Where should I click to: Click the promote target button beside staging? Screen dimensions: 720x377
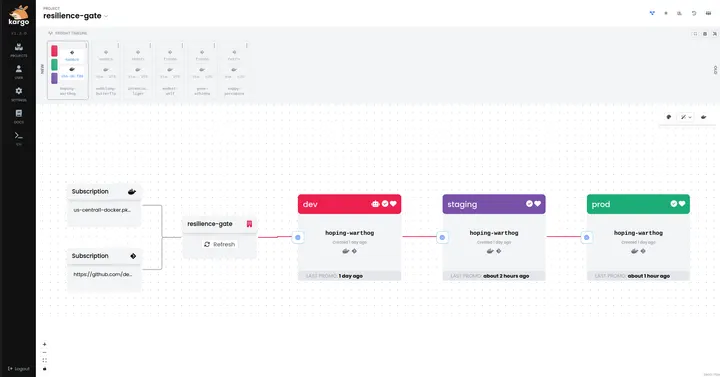[442, 237]
